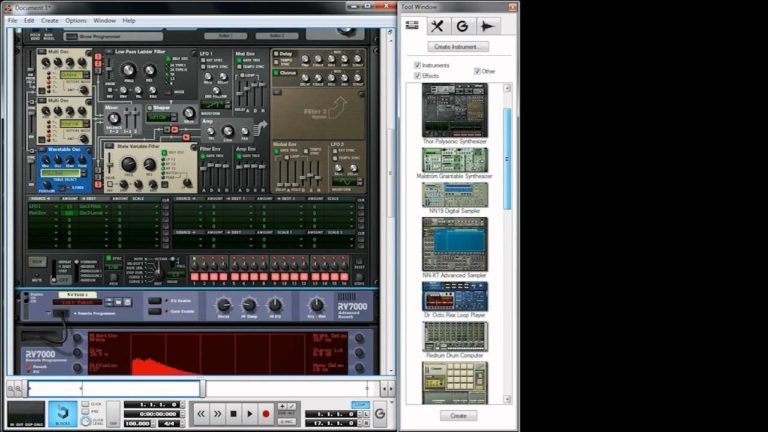Screen dimensions: 768x432
Task: Open the Options menu
Action: (76, 20)
